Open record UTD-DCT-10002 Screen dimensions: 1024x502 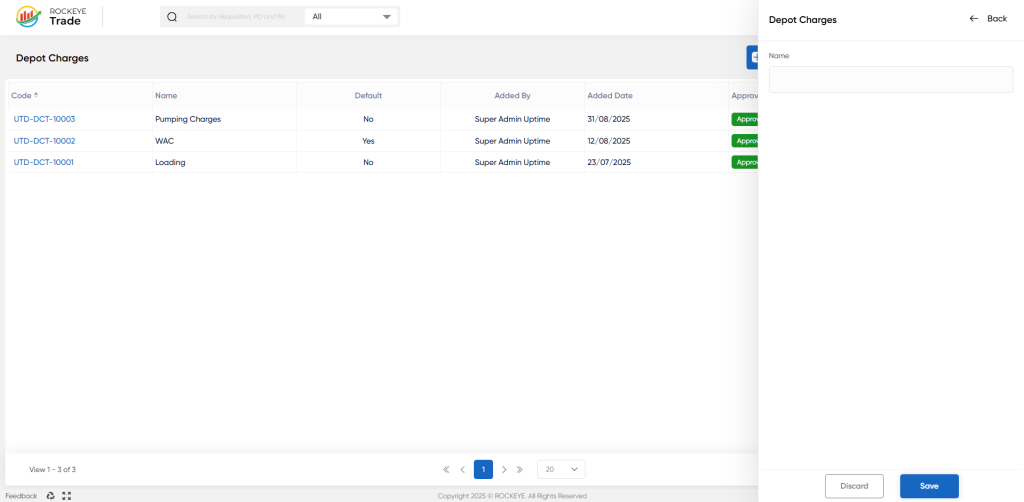click(x=44, y=141)
